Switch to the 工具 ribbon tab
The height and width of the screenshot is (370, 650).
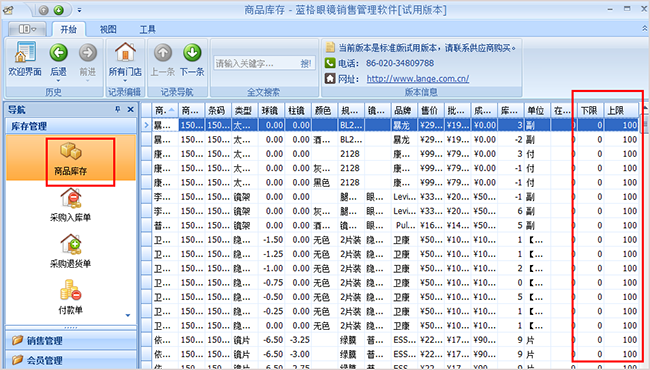(148, 29)
